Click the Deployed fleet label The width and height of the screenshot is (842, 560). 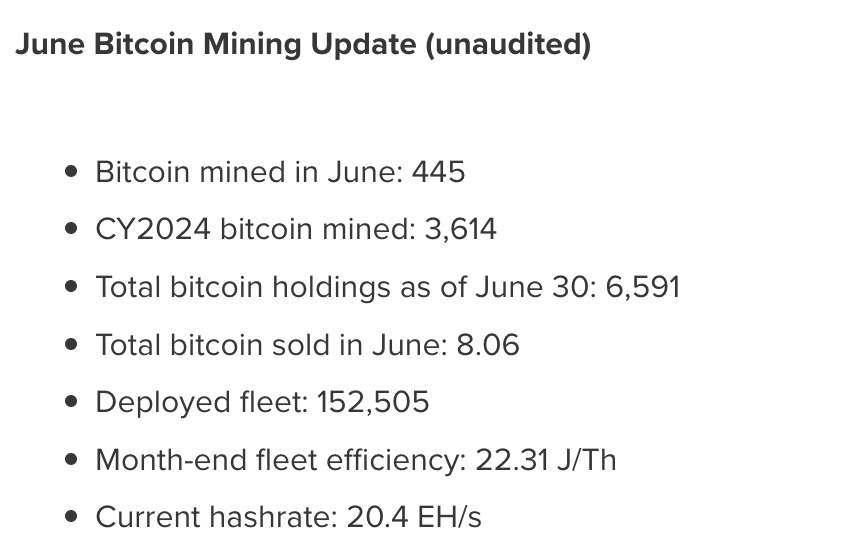tap(201, 403)
